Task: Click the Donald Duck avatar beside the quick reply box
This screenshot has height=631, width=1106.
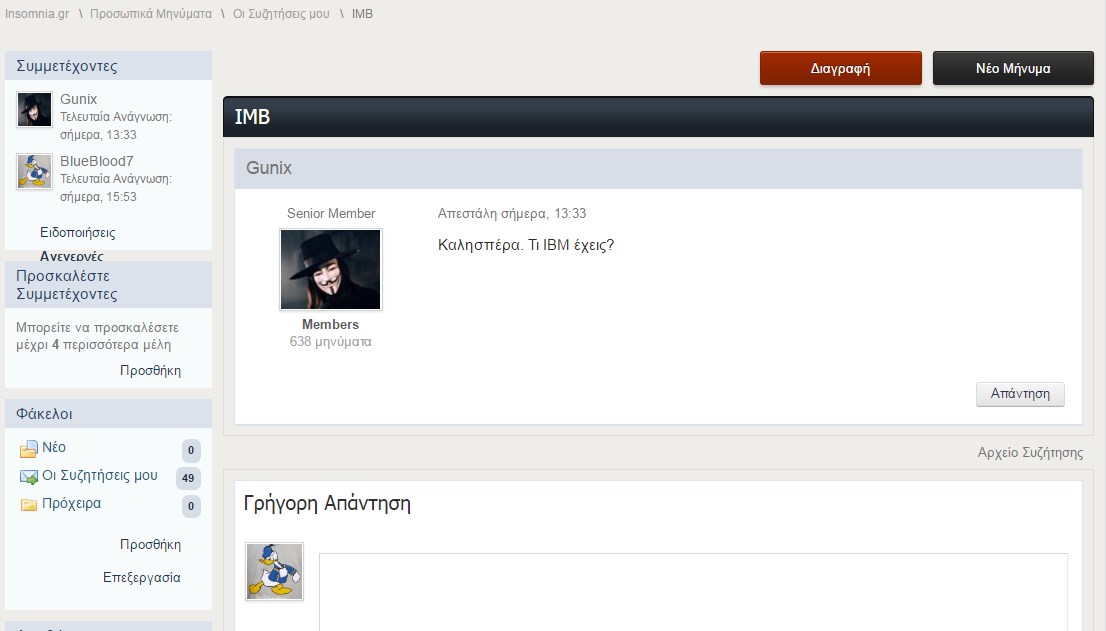Action: (x=274, y=571)
